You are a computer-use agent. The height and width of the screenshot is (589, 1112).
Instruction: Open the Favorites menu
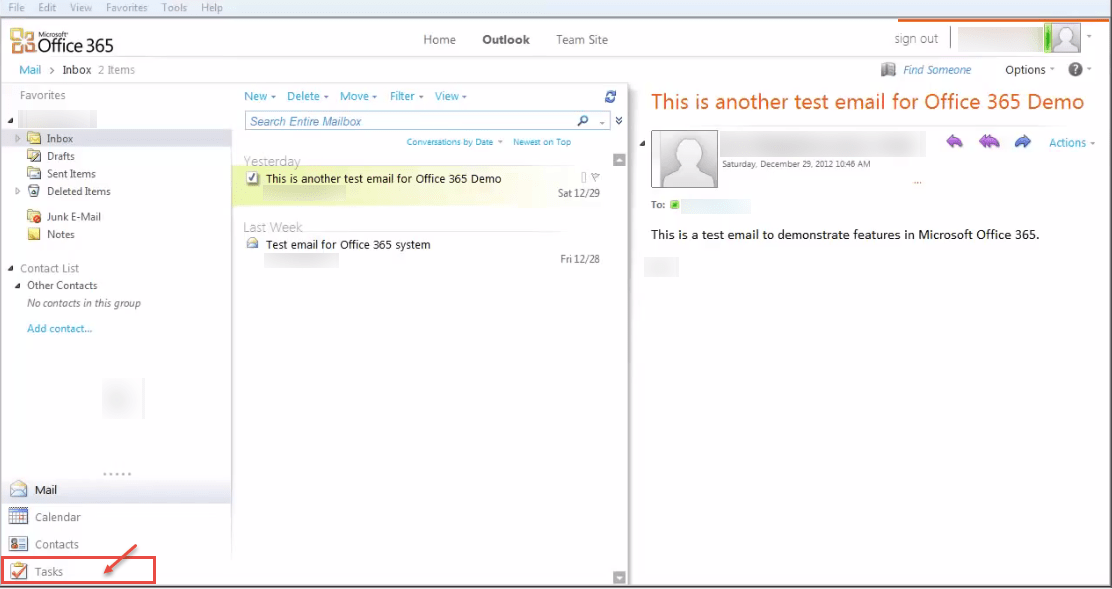(x=127, y=7)
